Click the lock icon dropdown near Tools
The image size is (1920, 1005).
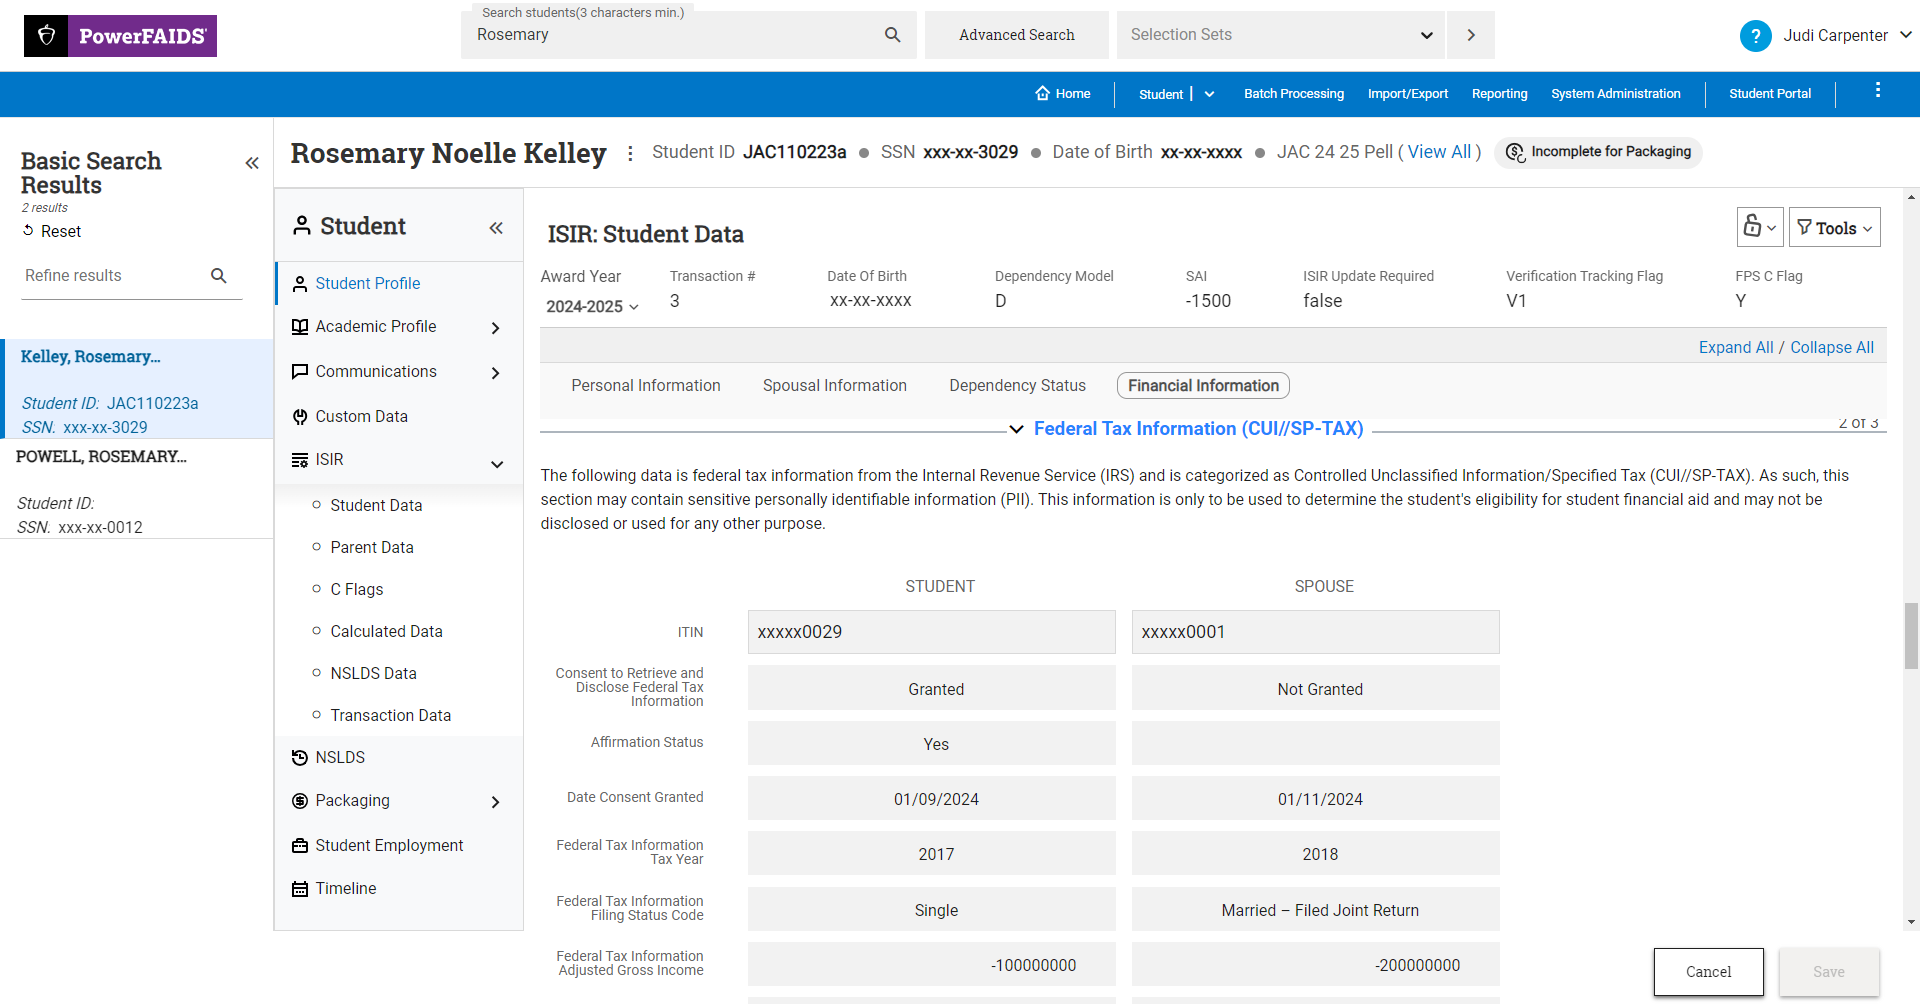click(x=1759, y=227)
